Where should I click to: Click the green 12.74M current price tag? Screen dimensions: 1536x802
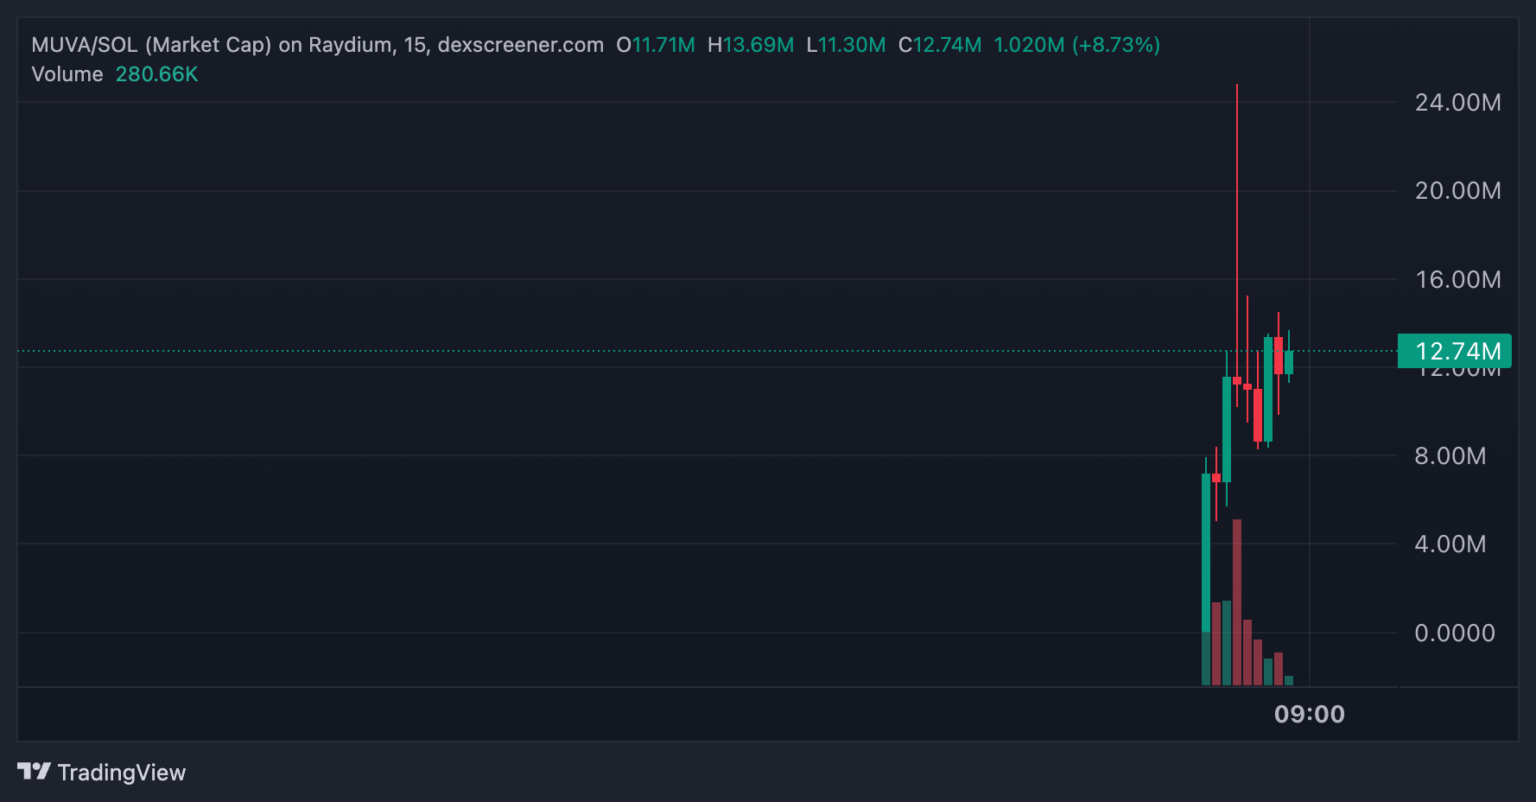pyautogui.click(x=1454, y=351)
